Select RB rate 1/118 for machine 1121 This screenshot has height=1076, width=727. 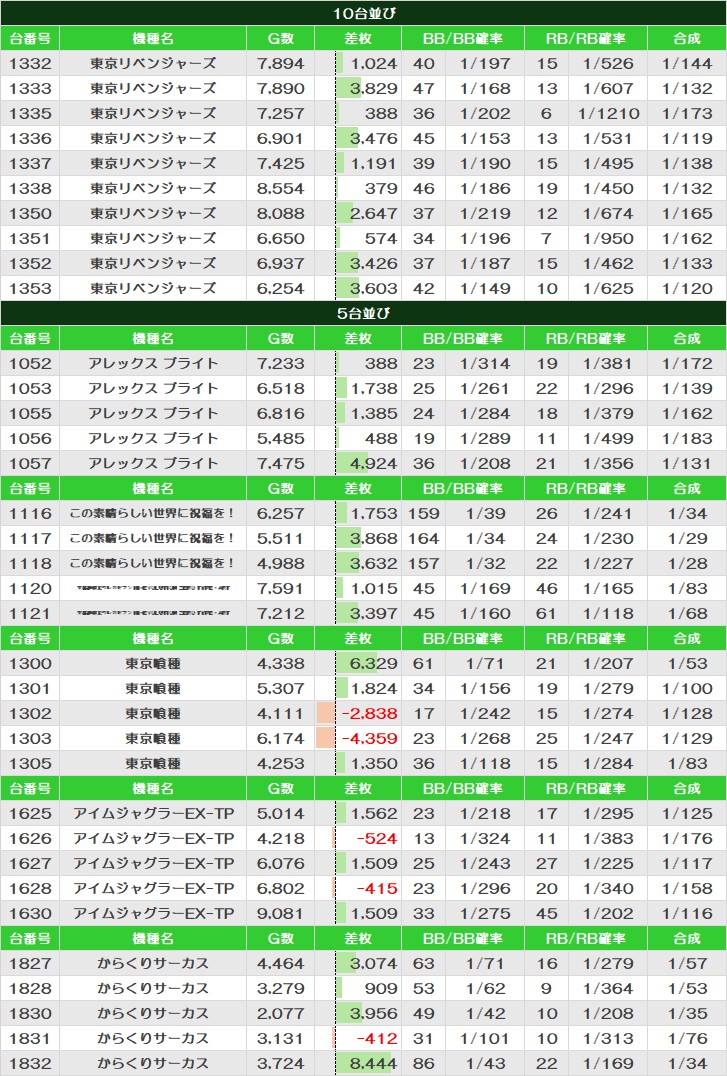pyautogui.click(x=608, y=613)
